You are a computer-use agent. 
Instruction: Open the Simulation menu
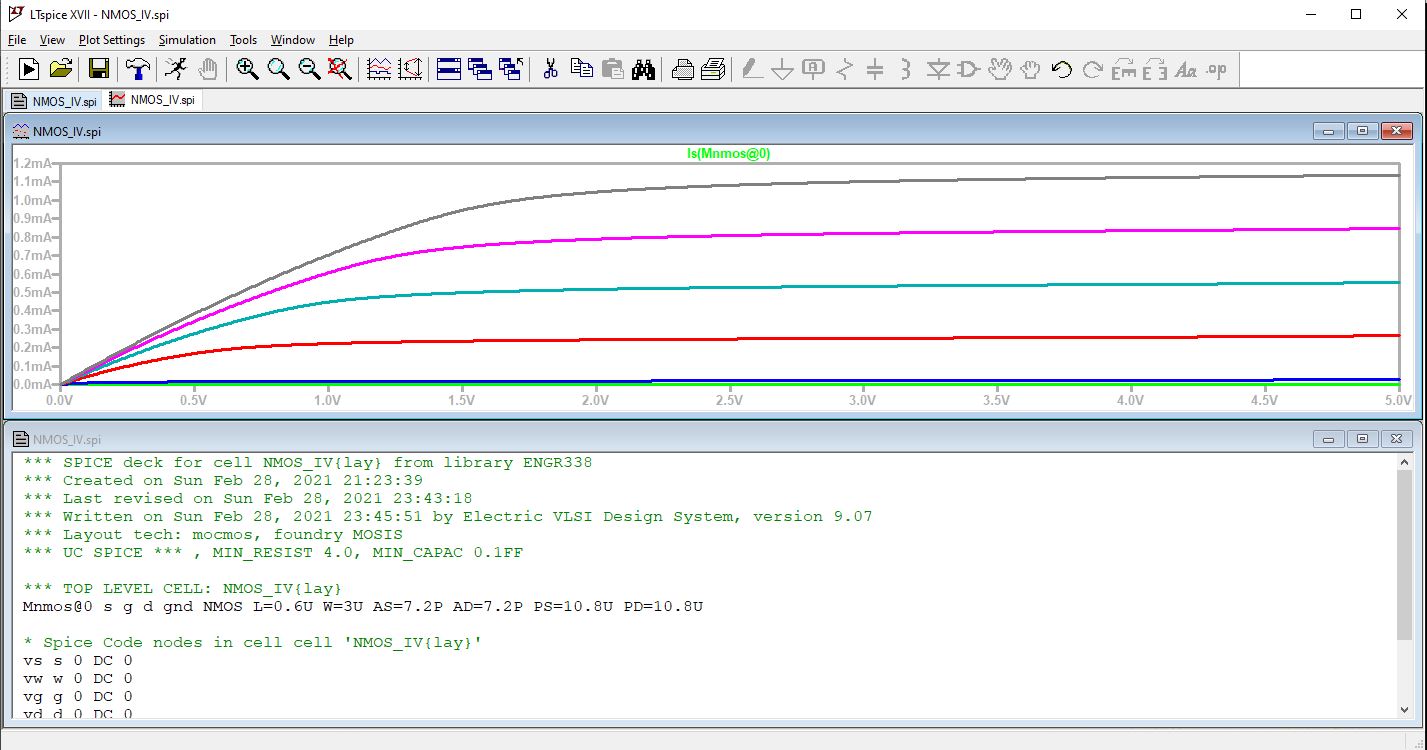pyautogui.click(x=187, y=40)
